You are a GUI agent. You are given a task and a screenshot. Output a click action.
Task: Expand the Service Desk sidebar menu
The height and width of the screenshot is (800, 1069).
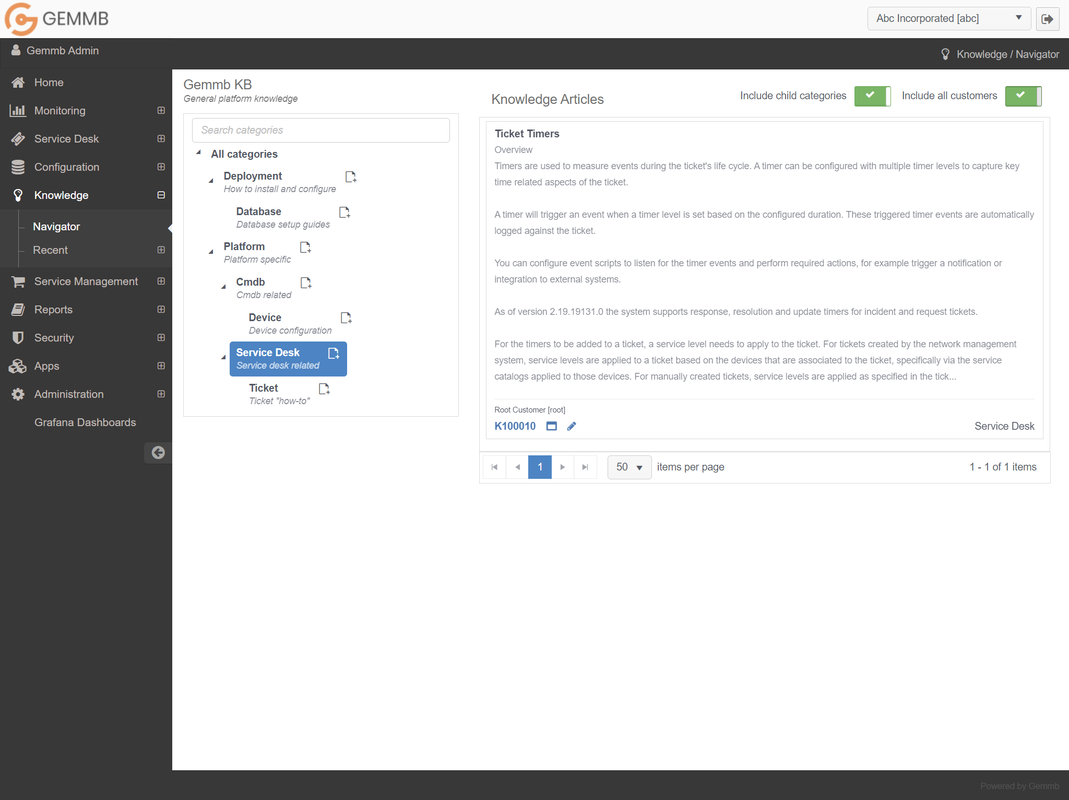tap(161, 138)
